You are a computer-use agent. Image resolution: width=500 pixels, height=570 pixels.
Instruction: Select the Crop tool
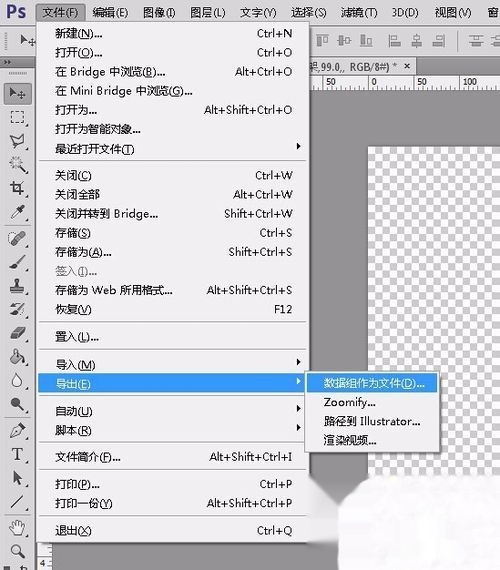pos(17,188)
